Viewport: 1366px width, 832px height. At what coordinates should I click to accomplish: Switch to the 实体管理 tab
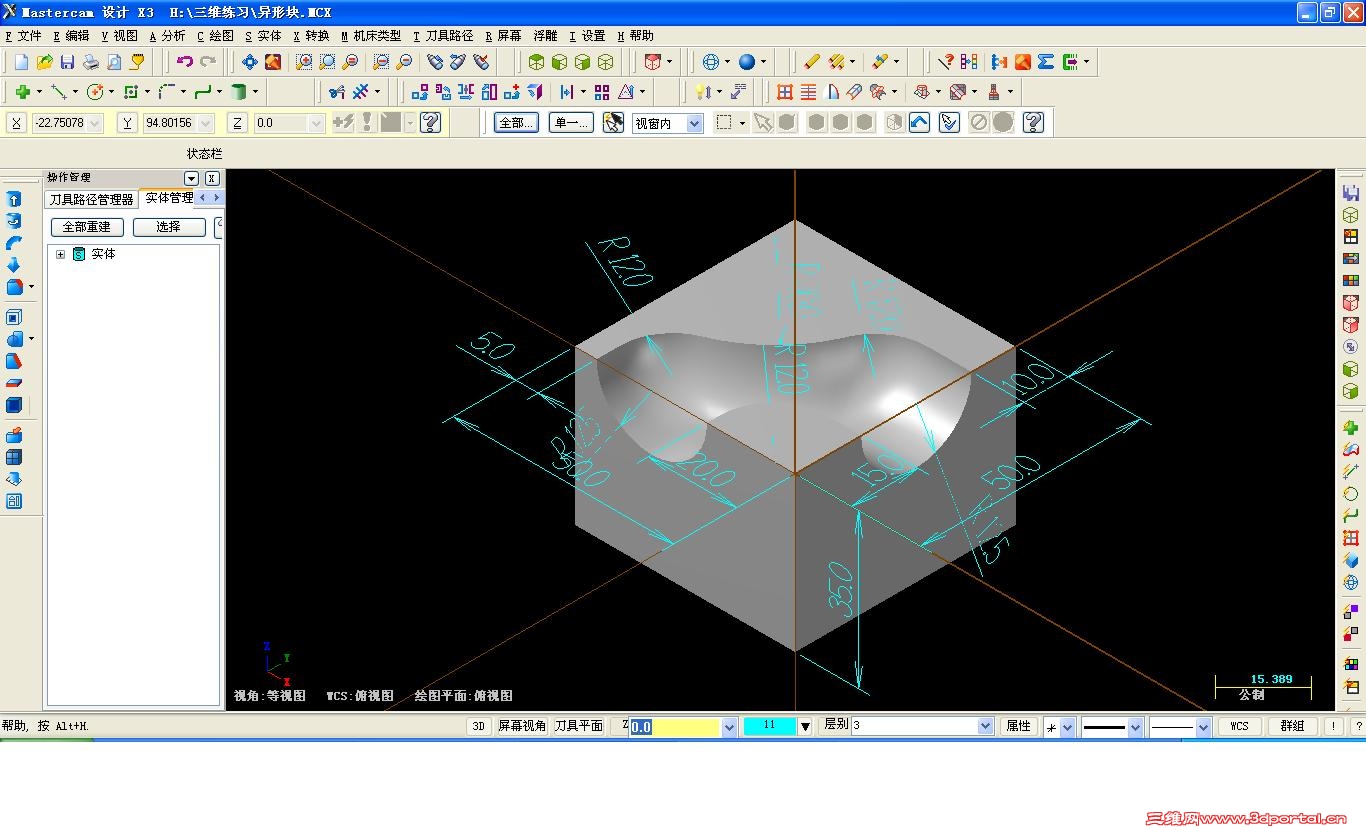(x=169, y=198)
